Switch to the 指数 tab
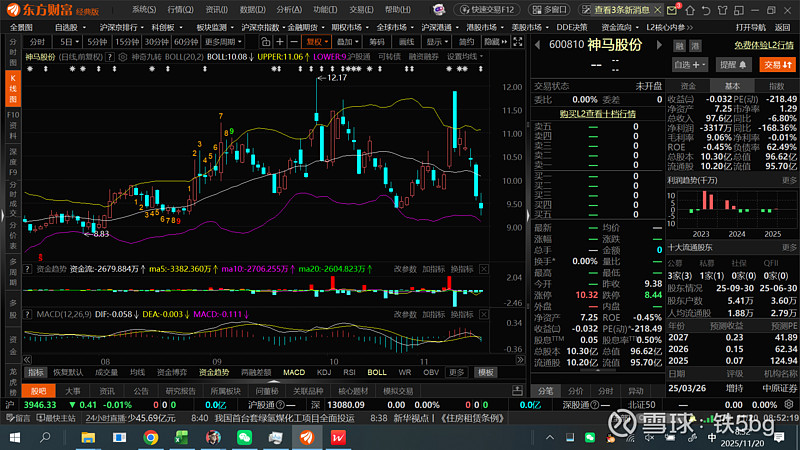Image resolution: width=800 pixels, height=450 pixels. (777, 86)
